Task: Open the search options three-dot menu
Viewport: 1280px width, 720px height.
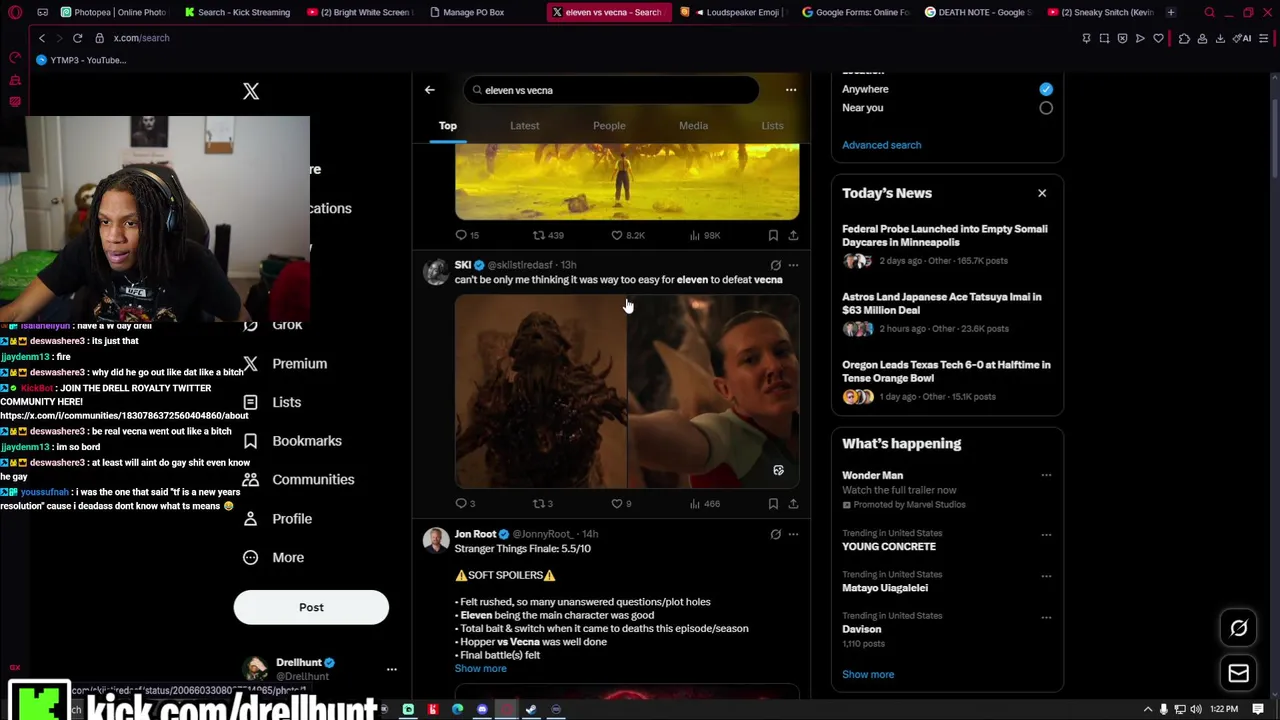Action: click(x=791, y=90)
